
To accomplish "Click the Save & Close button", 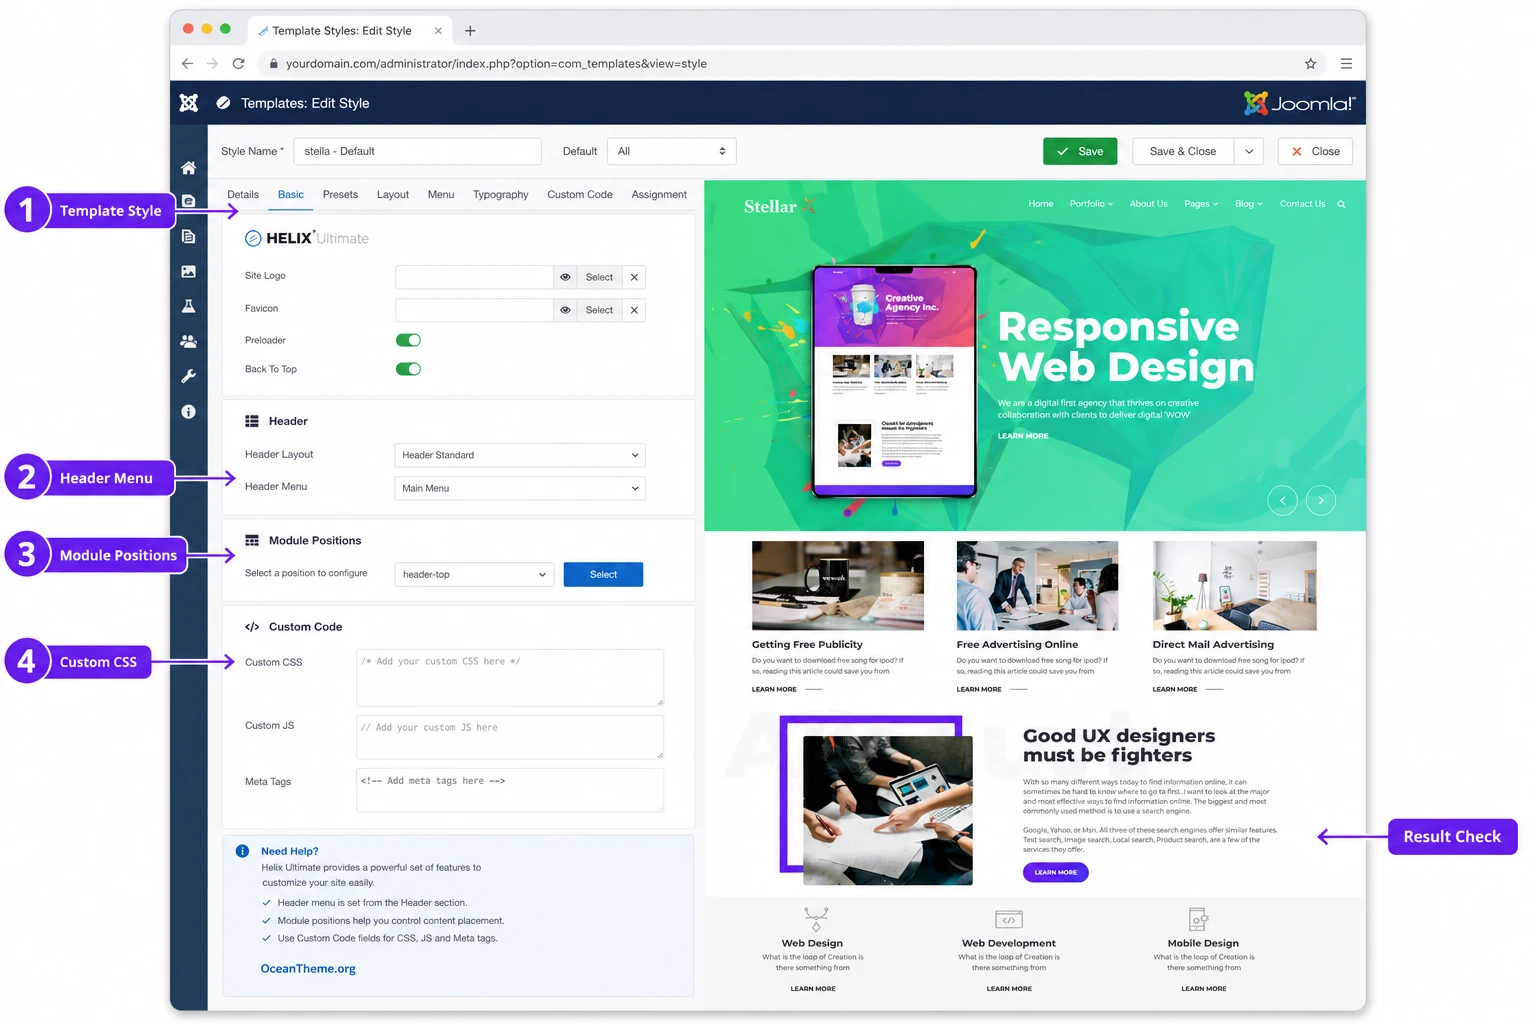I will pos(1183,151).
